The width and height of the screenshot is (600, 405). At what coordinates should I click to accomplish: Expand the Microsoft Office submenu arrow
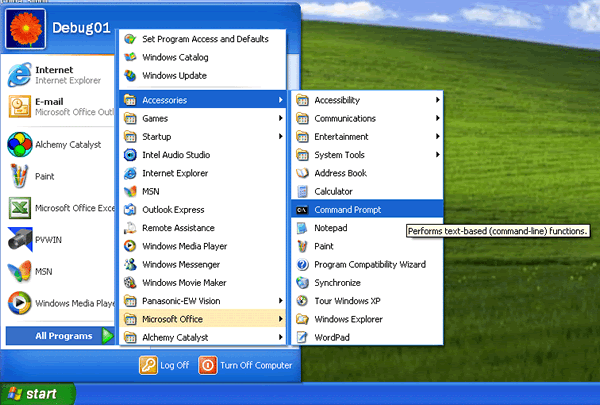click(x=280, y=319)
